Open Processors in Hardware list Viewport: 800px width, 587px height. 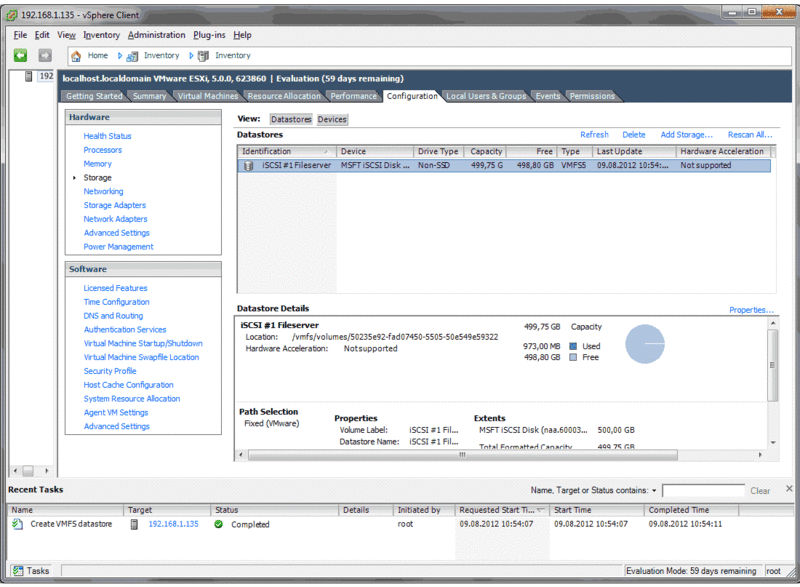point(103,150)
